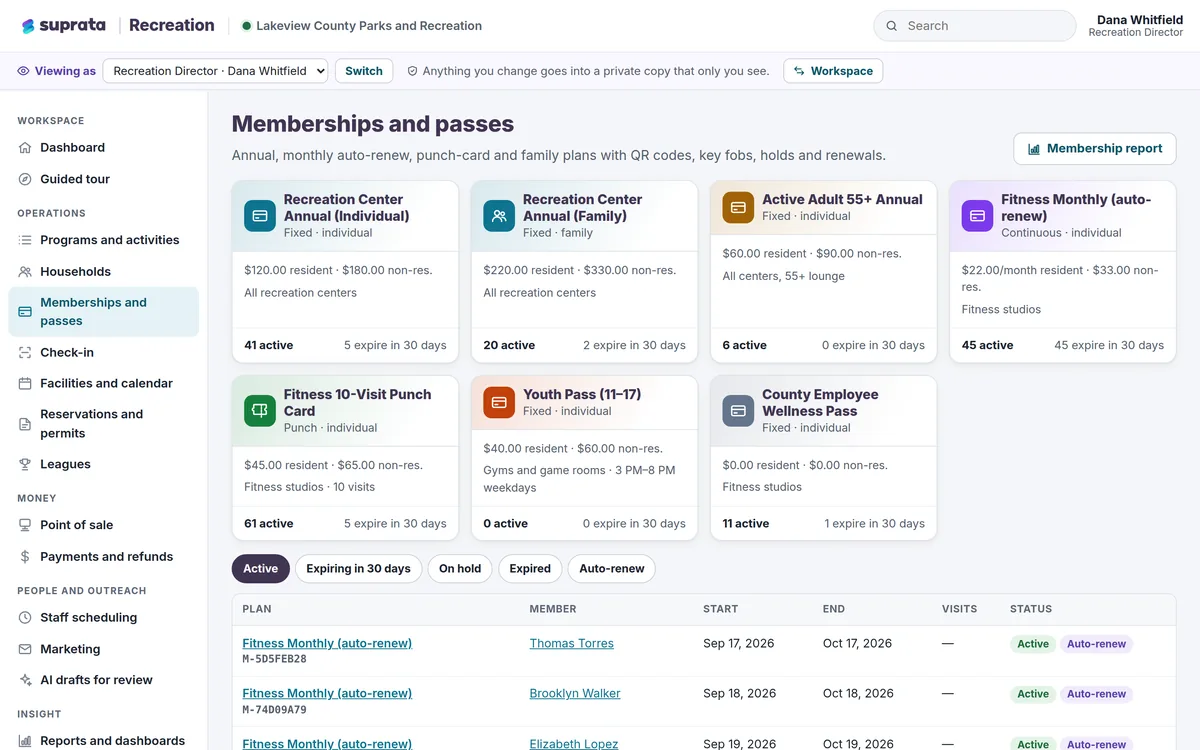Click the Suprata logo icon
This screenshot has width=1200, height=750.
pos(28,26)
